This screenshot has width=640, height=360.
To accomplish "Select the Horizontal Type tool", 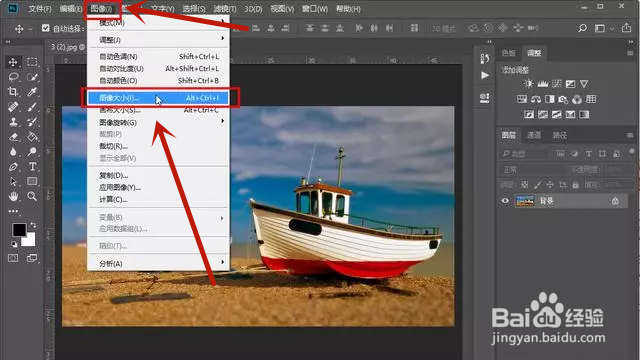I will pos(32,167).
